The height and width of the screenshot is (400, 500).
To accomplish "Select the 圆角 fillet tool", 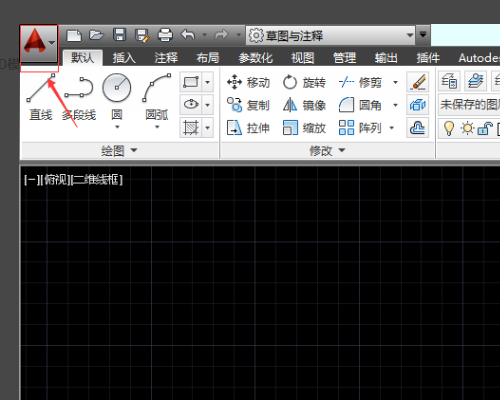I will point(360,105).
